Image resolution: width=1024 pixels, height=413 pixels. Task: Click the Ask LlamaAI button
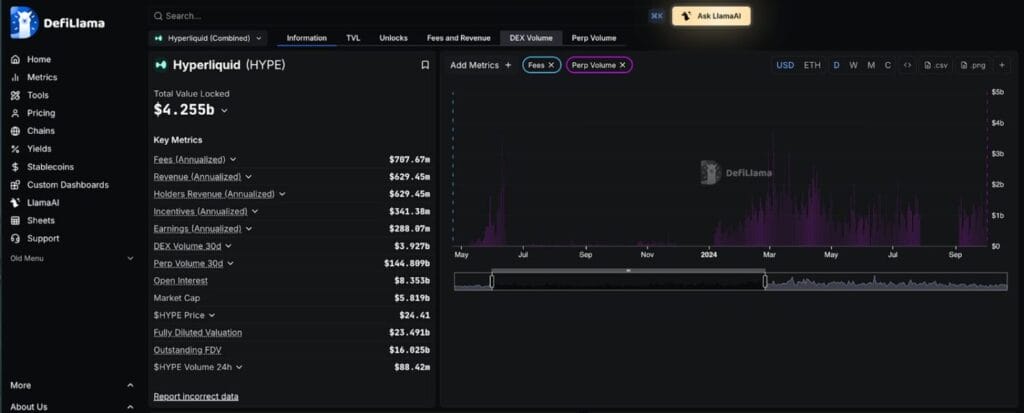coord(711,16)
